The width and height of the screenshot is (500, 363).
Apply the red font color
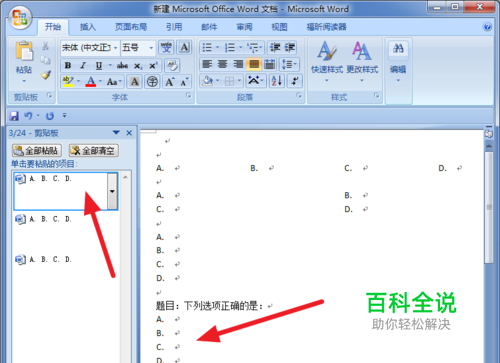click(91, 81)
